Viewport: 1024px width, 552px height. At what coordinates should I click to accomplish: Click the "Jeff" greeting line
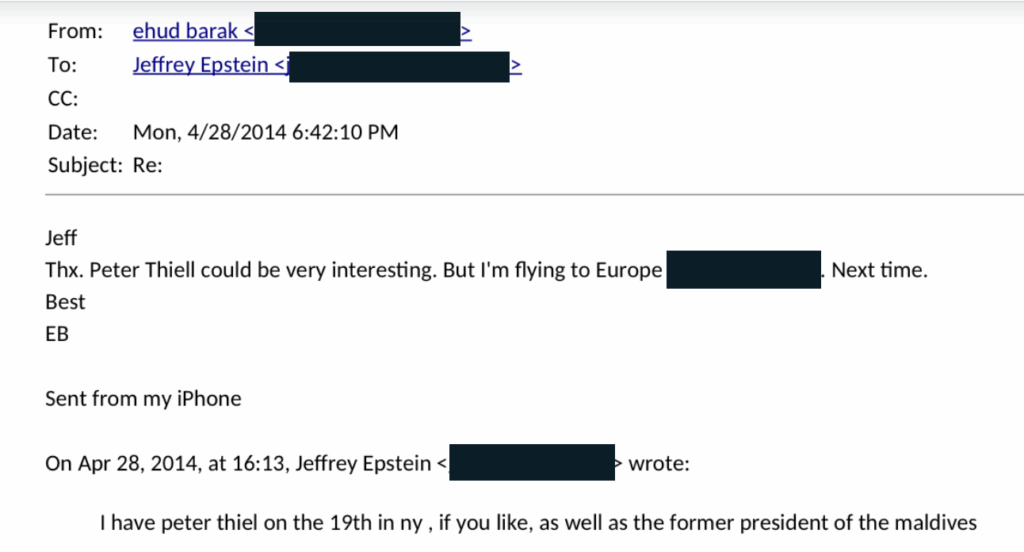tap(61, 238)
